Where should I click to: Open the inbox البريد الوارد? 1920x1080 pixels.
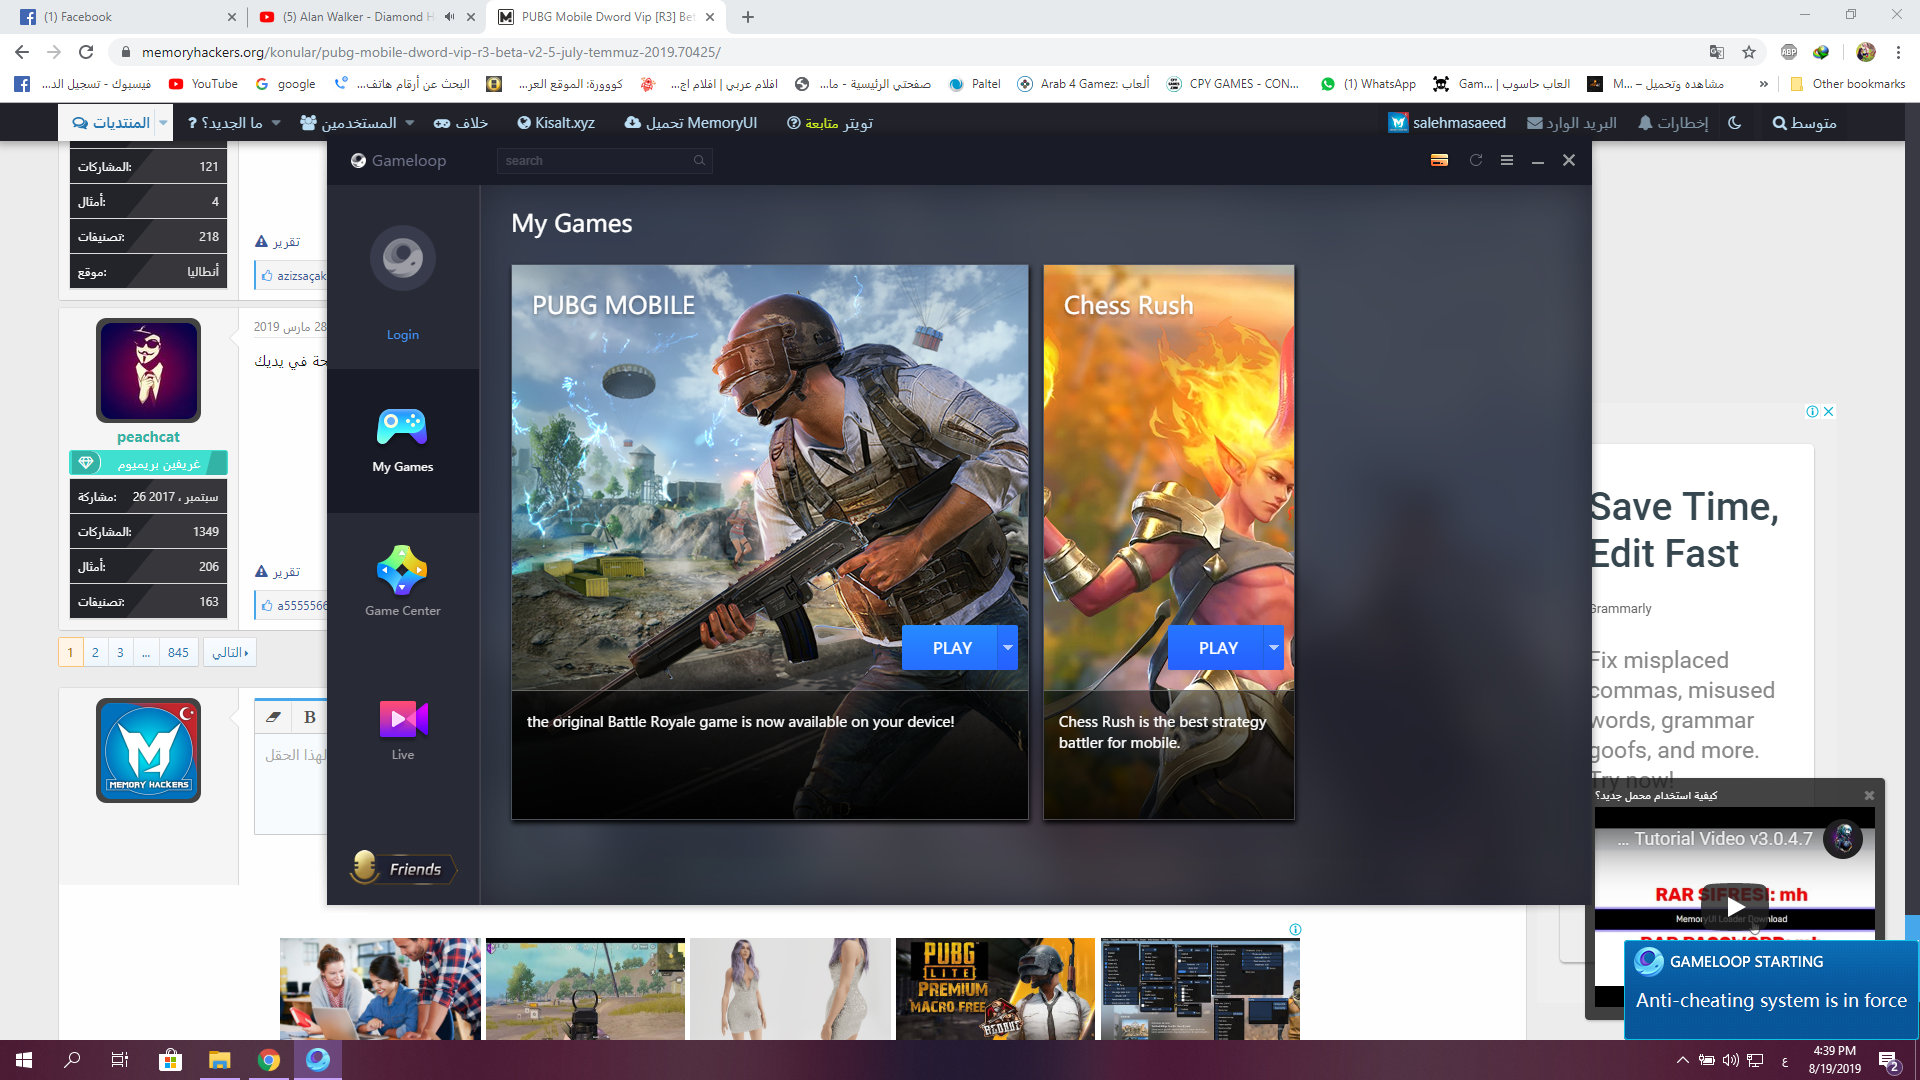1572,123
